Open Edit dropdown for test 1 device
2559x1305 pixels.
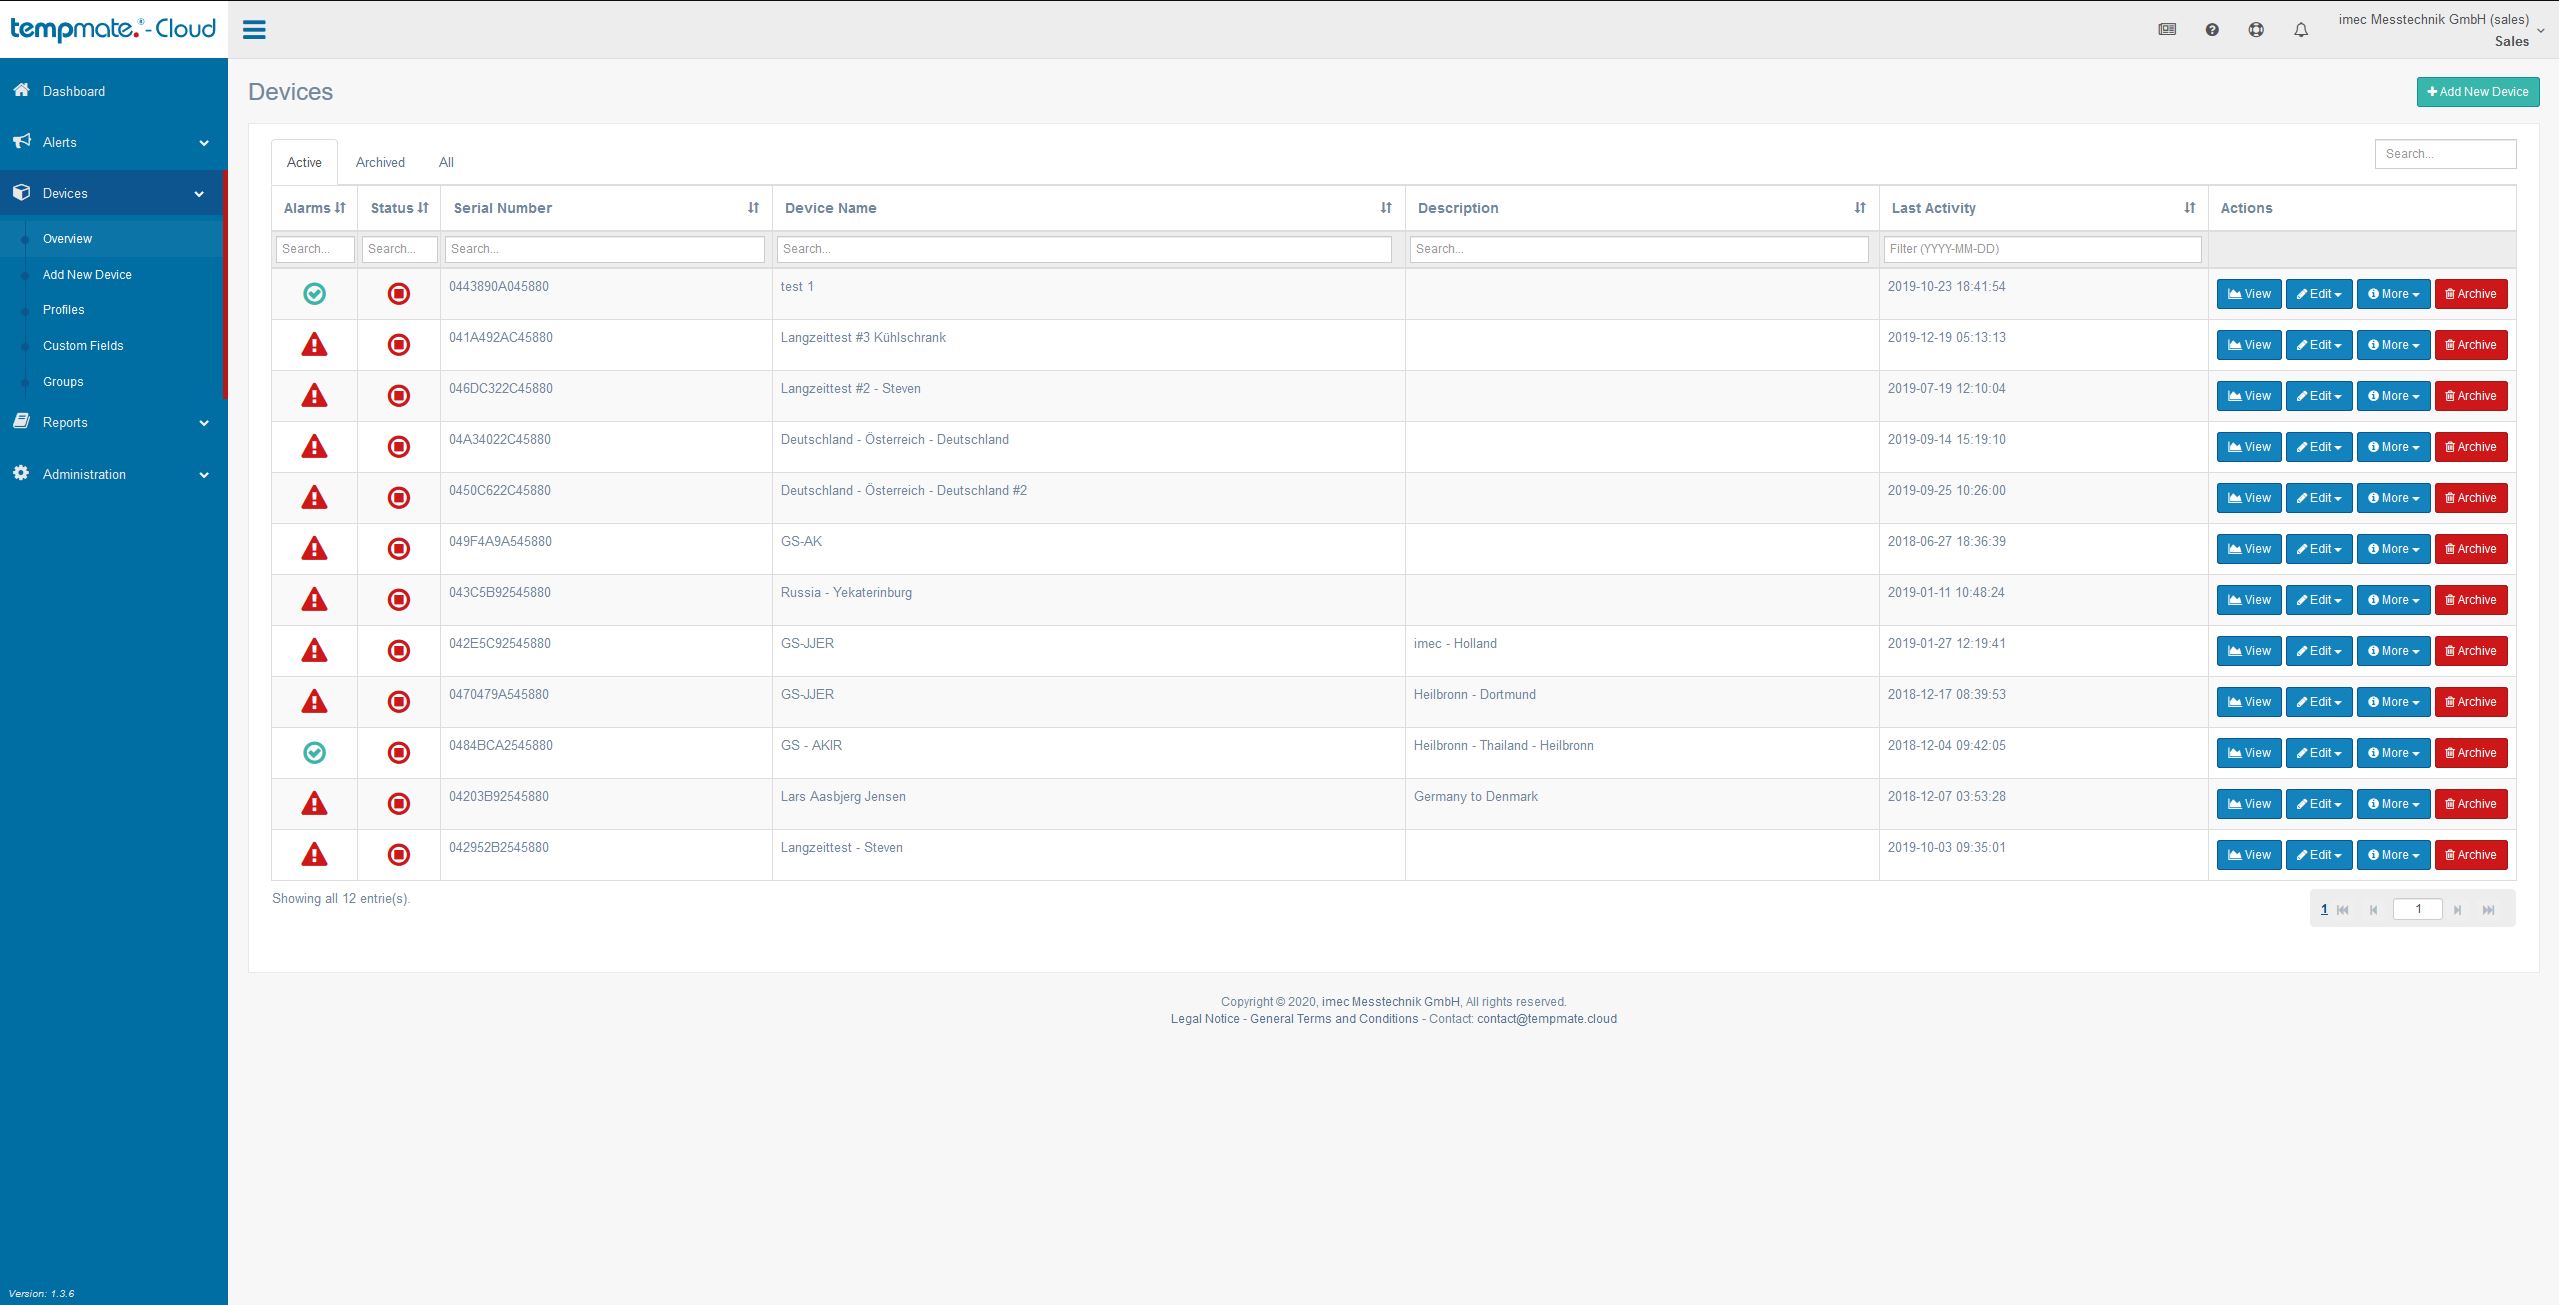2318,294
